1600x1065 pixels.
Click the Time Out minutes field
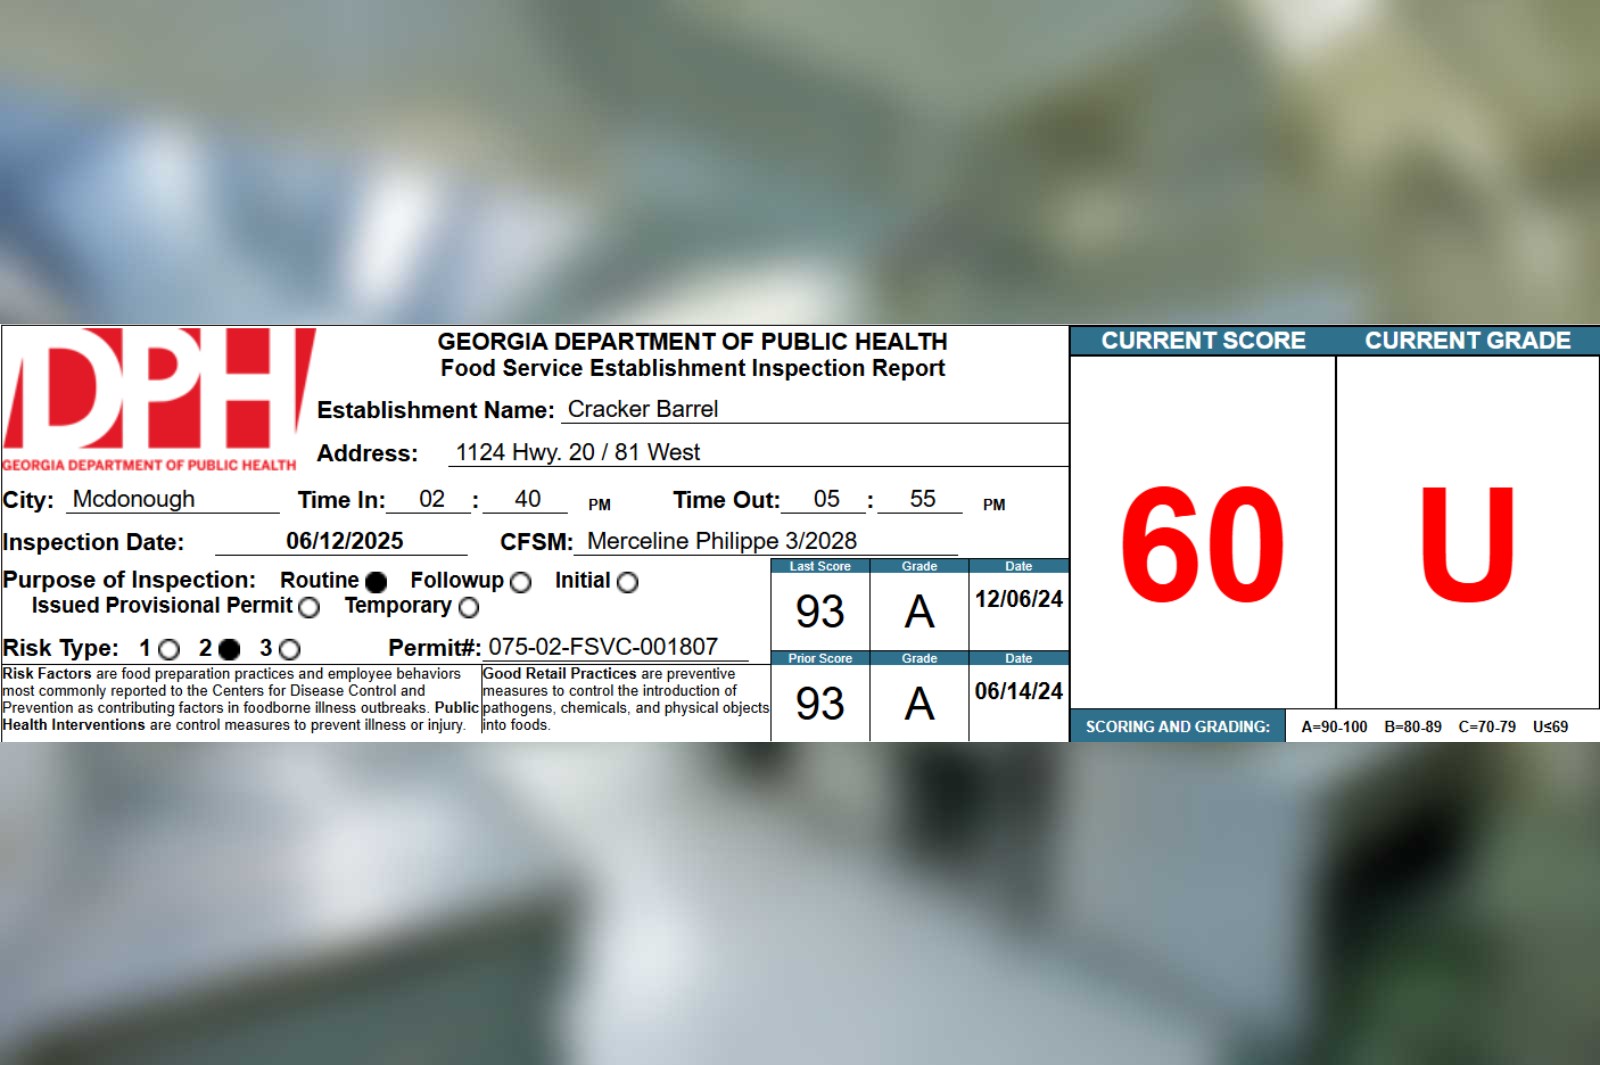pyautogui.click(x=922, y=499)
